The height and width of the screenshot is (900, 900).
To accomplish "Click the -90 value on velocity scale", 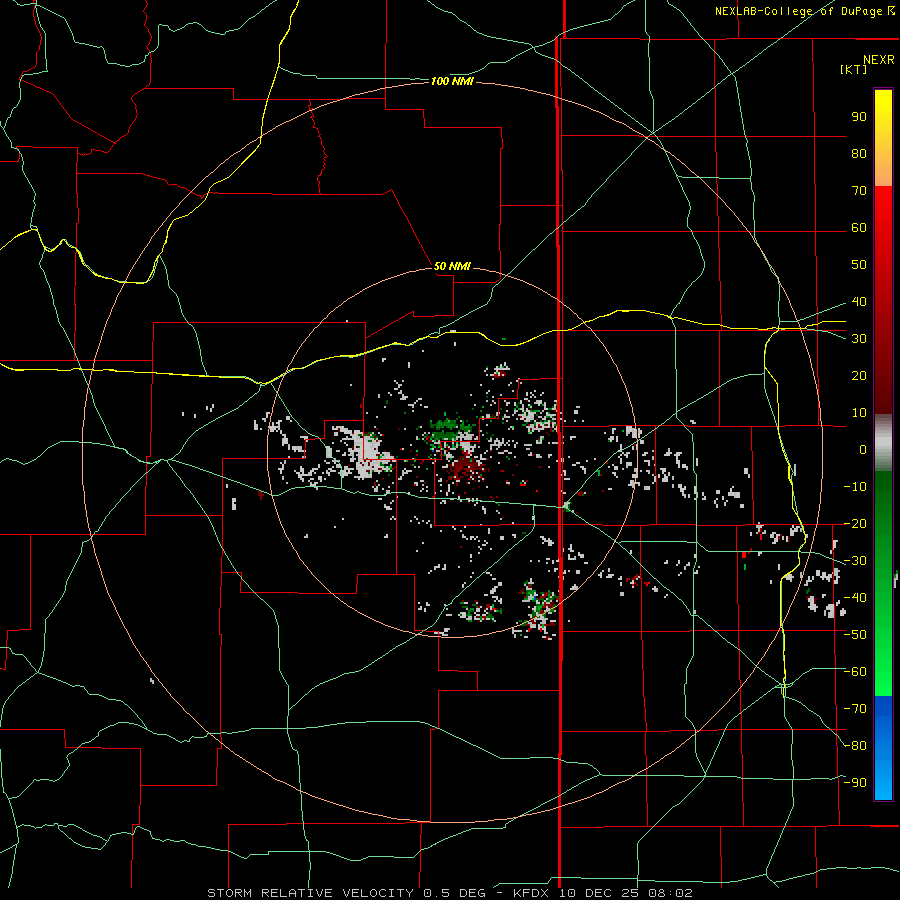I will [x=855, y=783].
